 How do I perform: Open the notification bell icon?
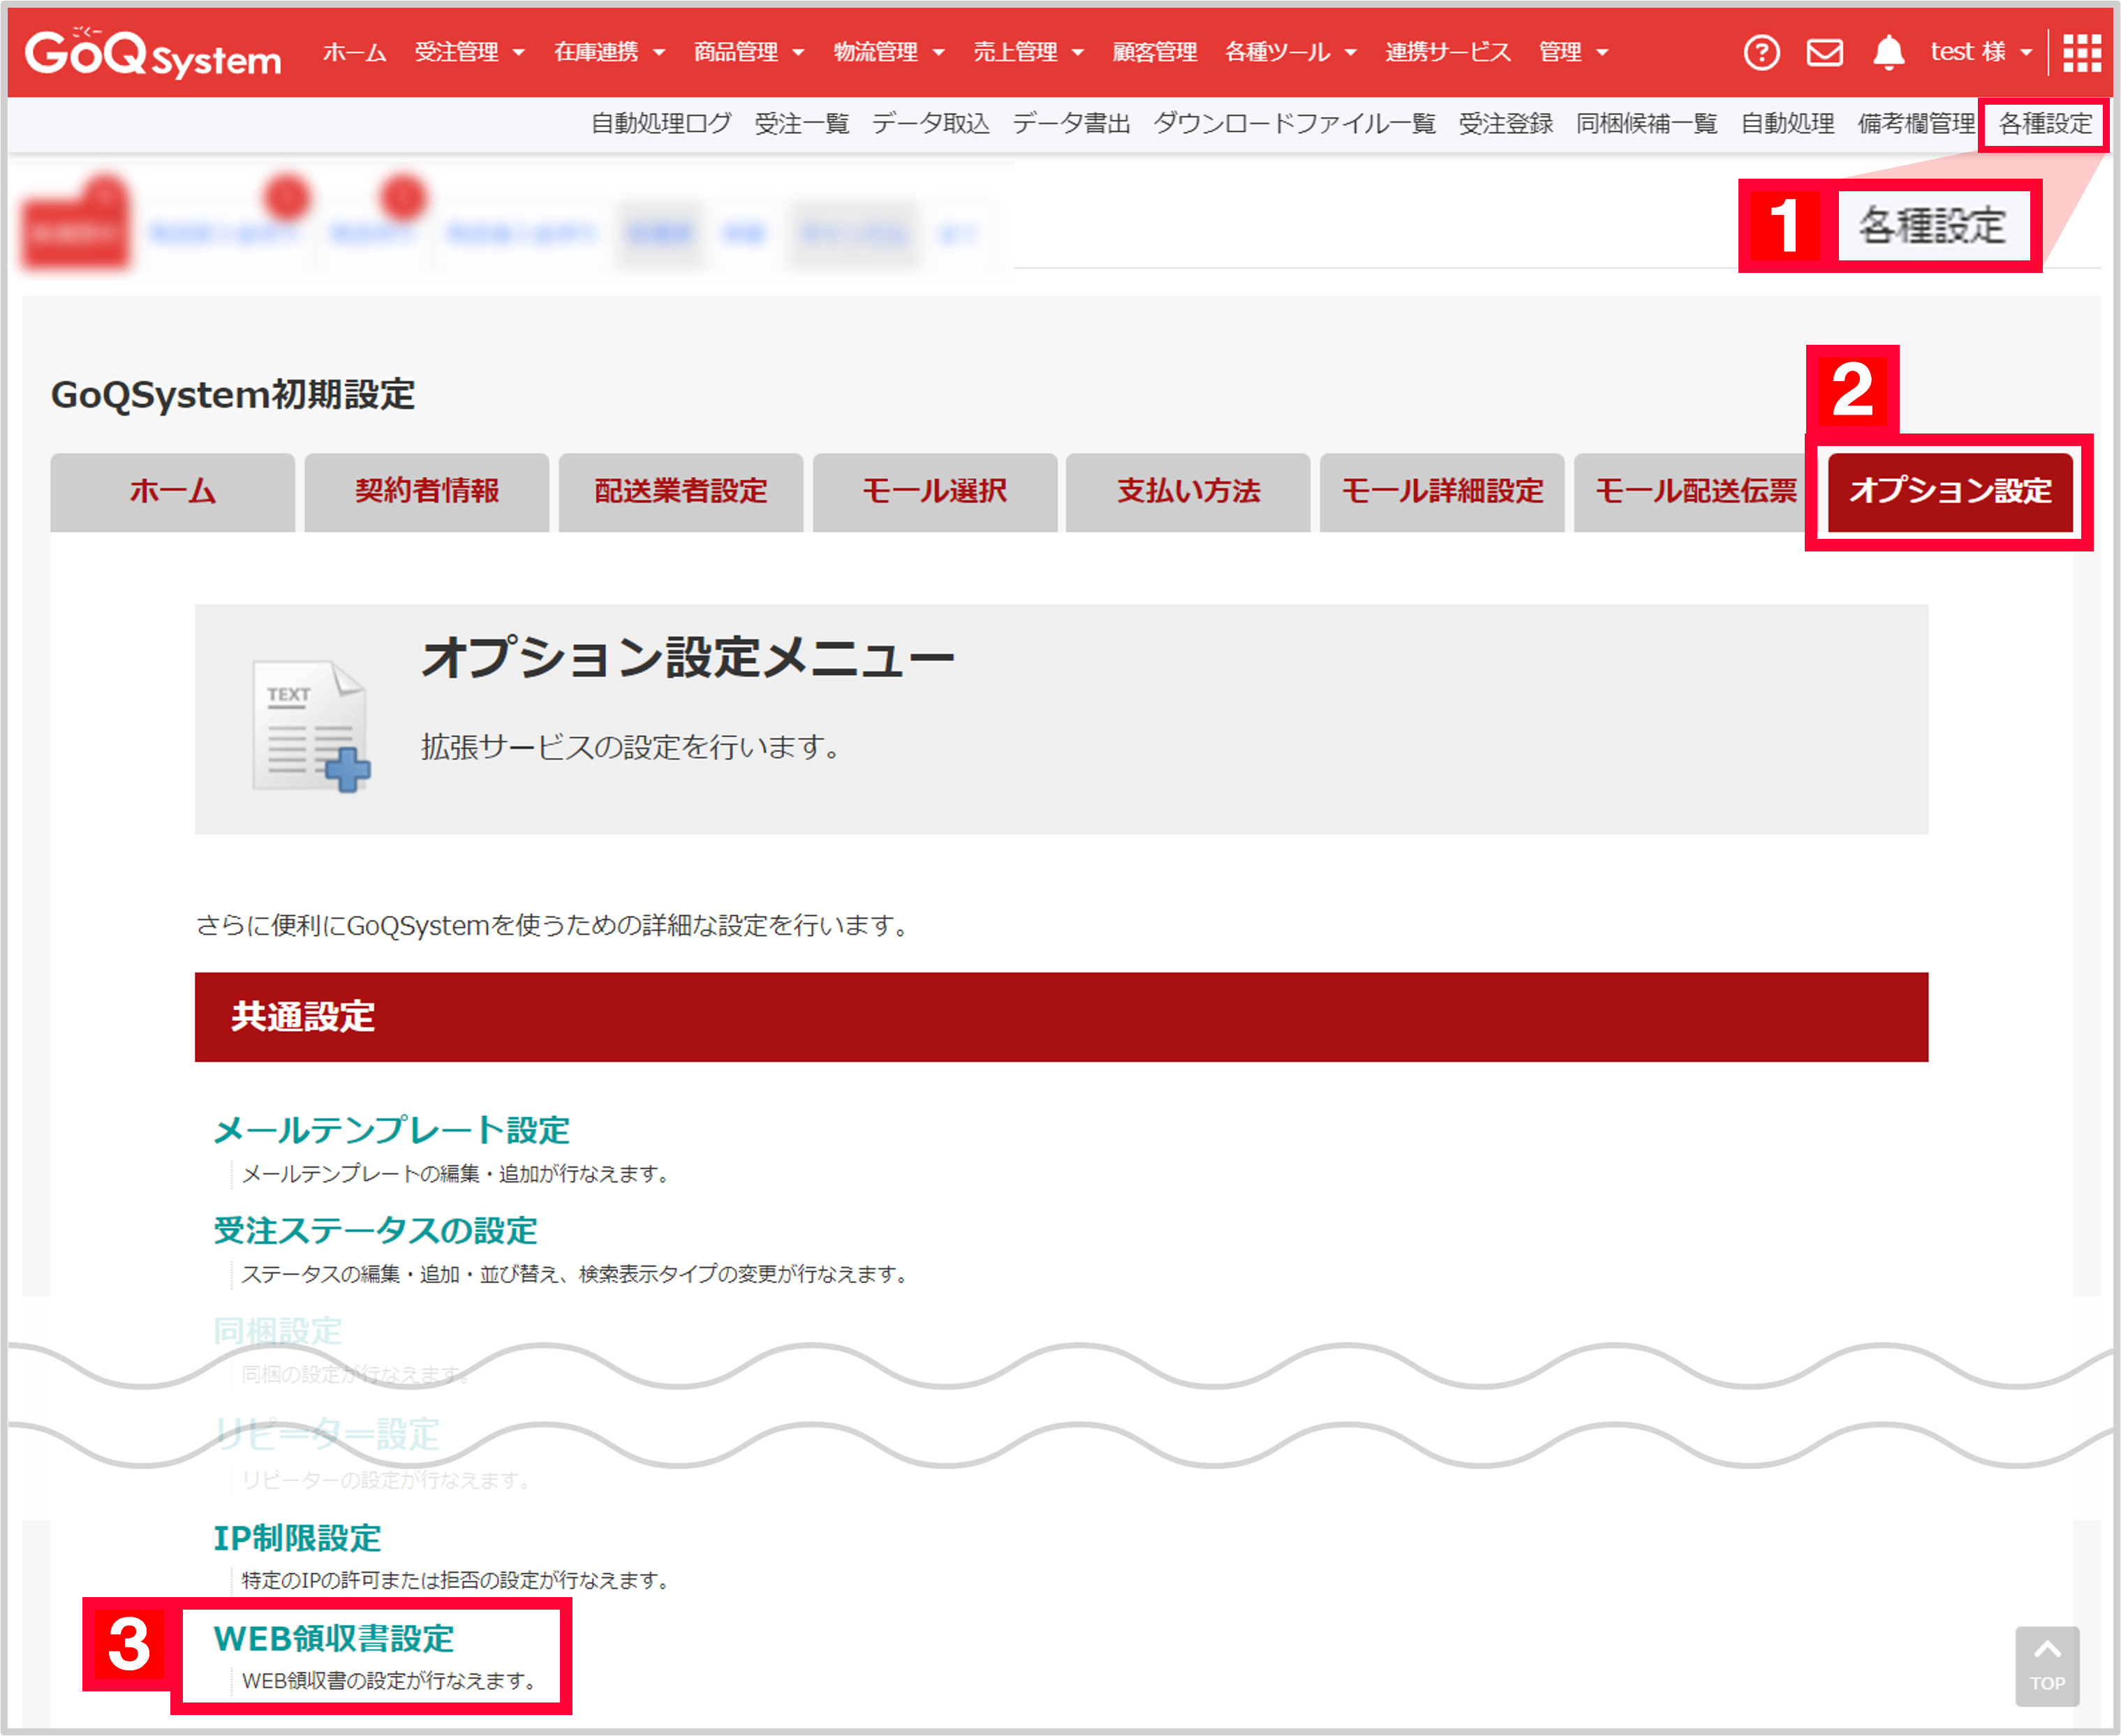(x=1888, y=52)
